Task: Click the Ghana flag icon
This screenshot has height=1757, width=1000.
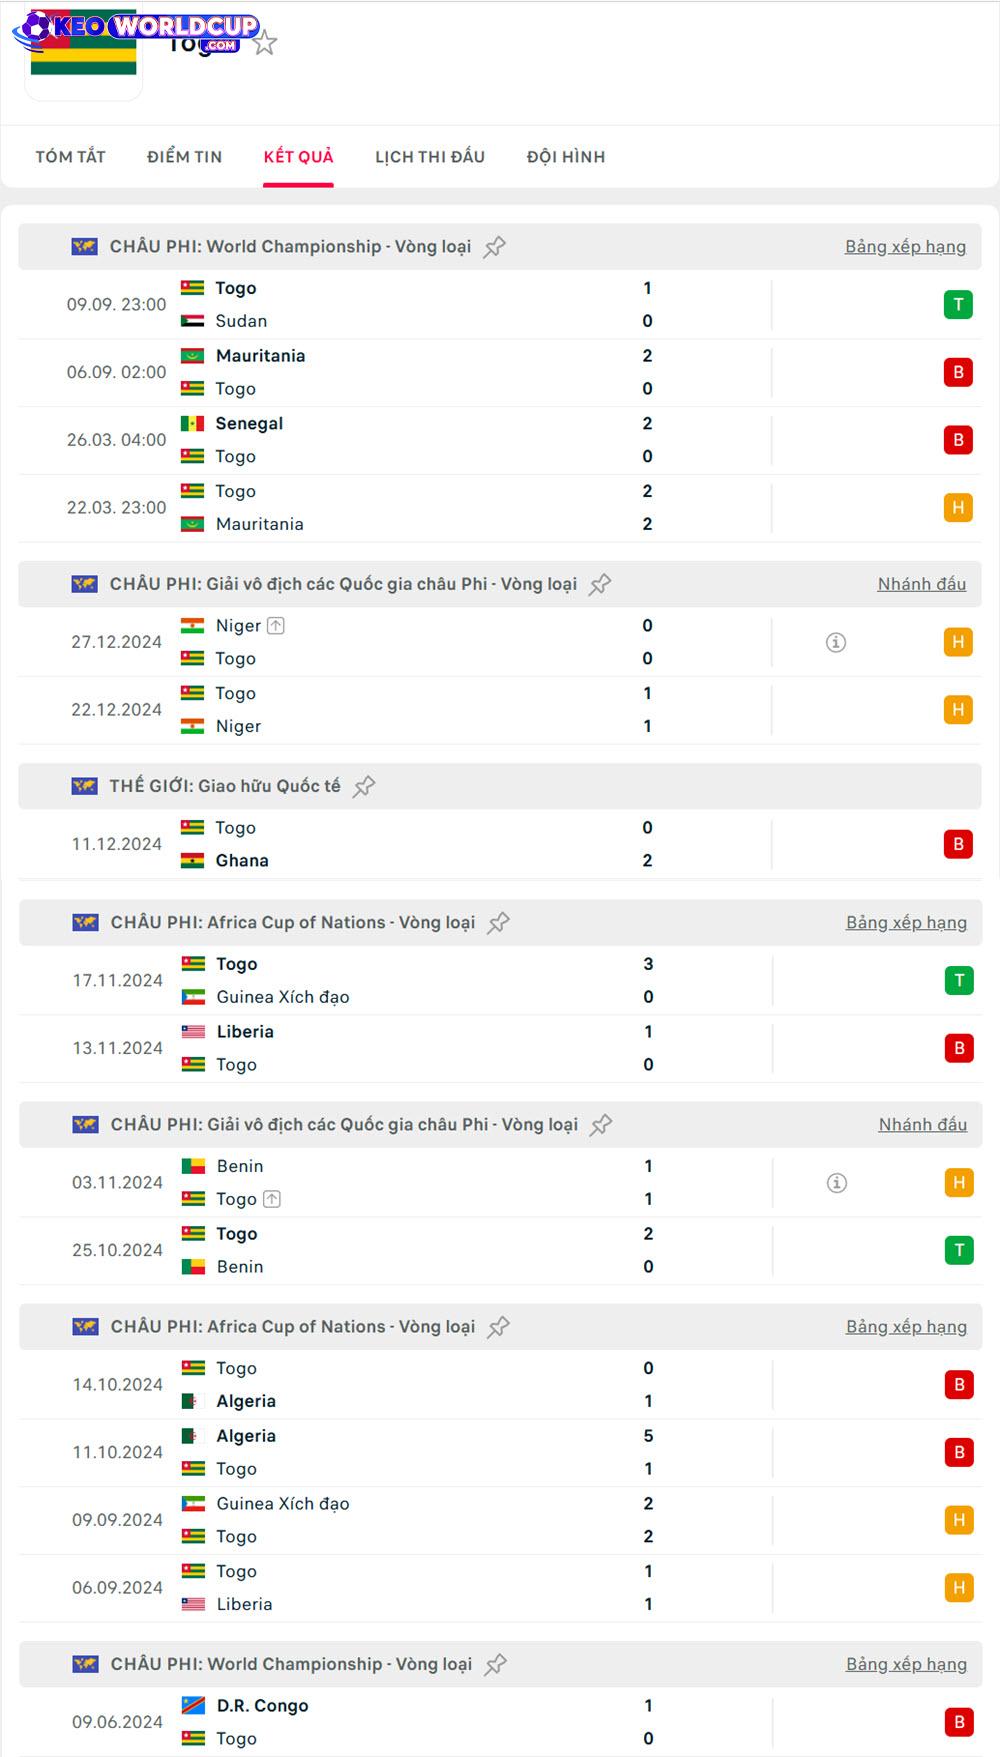Action: pyautogui.click(x=192, y=860)
